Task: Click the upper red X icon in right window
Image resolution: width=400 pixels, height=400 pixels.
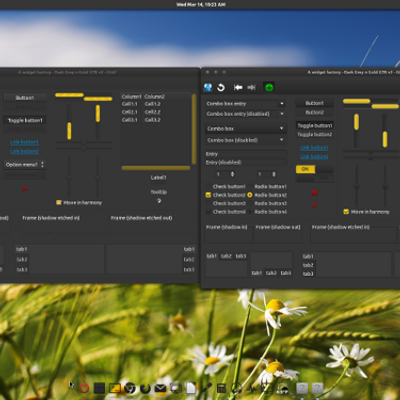Action: point(314,193)
